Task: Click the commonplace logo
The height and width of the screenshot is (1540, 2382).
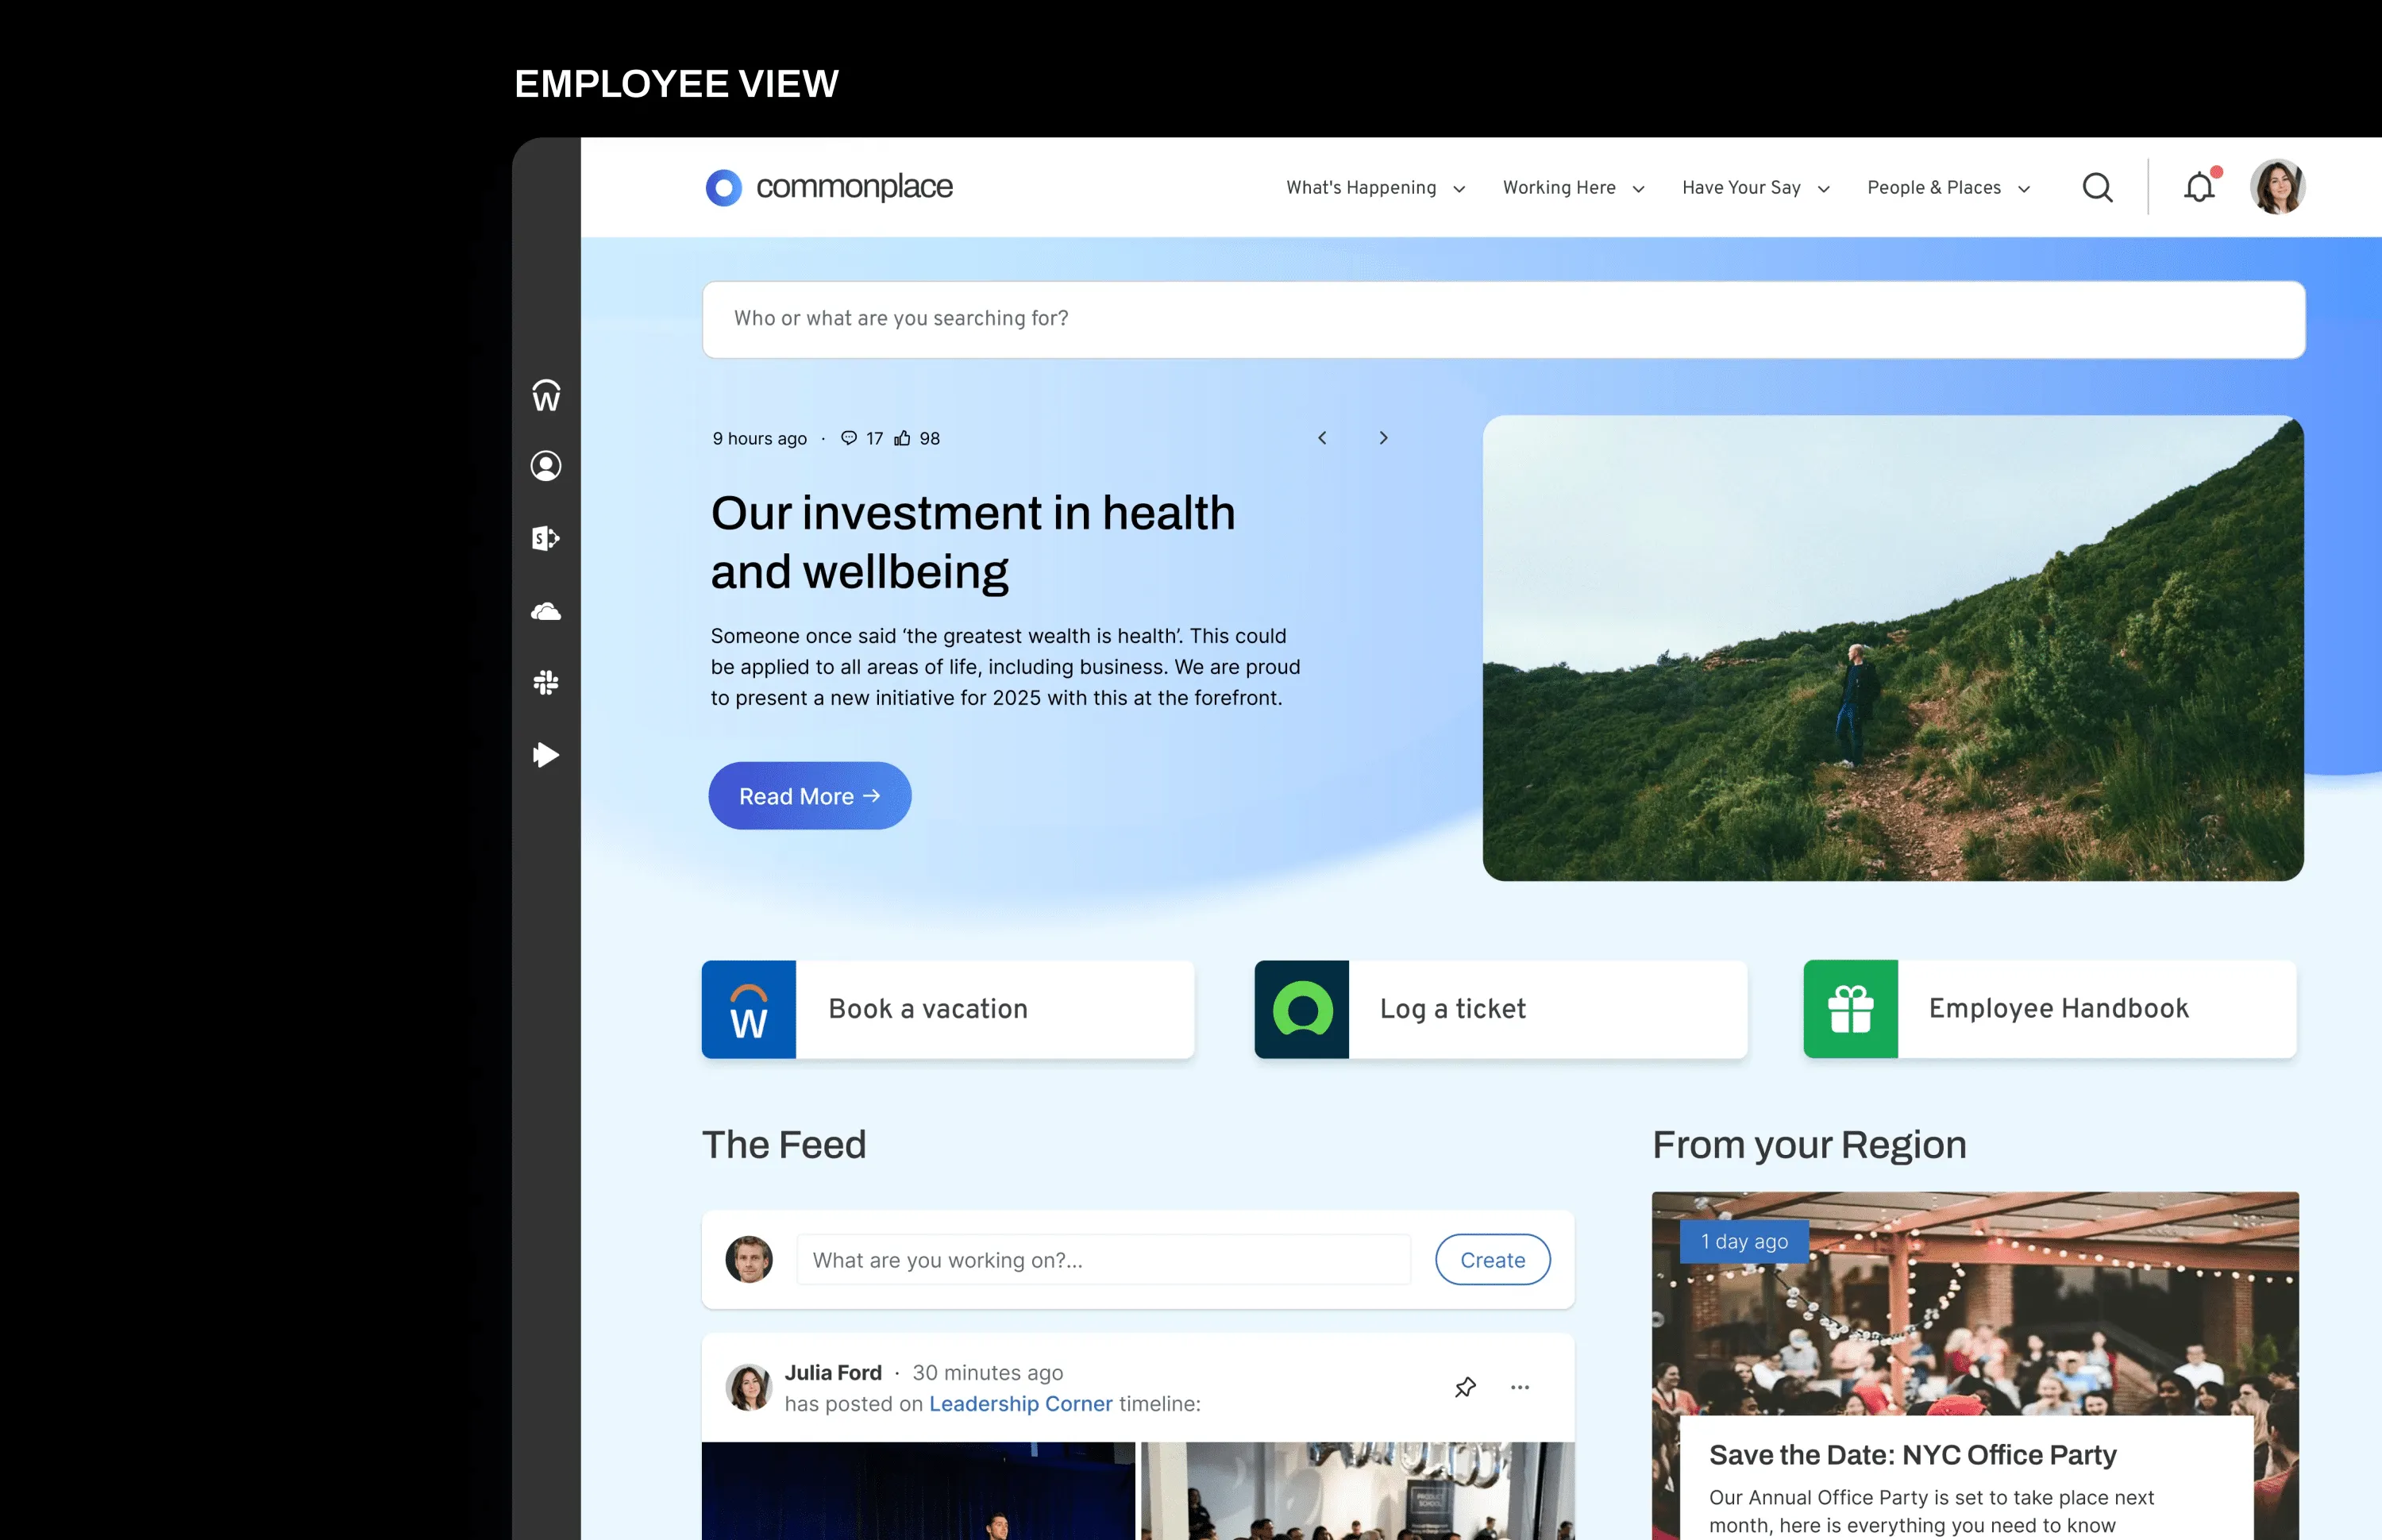Action: 829,187
